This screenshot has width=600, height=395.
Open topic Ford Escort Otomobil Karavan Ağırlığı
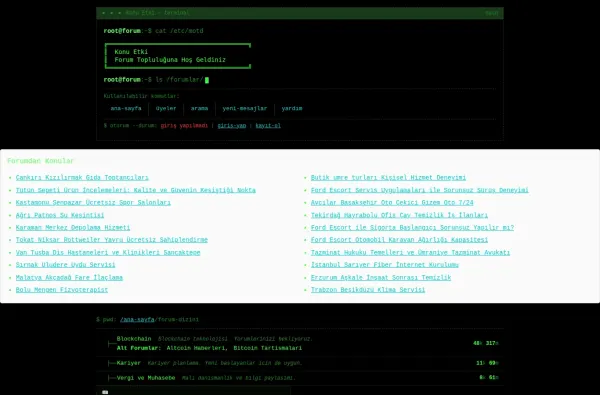[399, 240]
